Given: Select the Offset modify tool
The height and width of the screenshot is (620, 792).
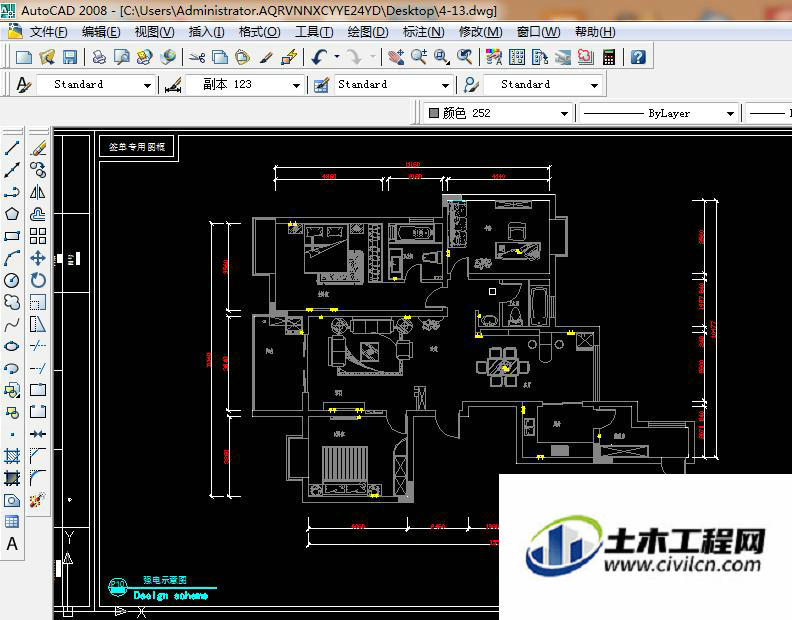Looking at the screenshot, I should (38, 214).
